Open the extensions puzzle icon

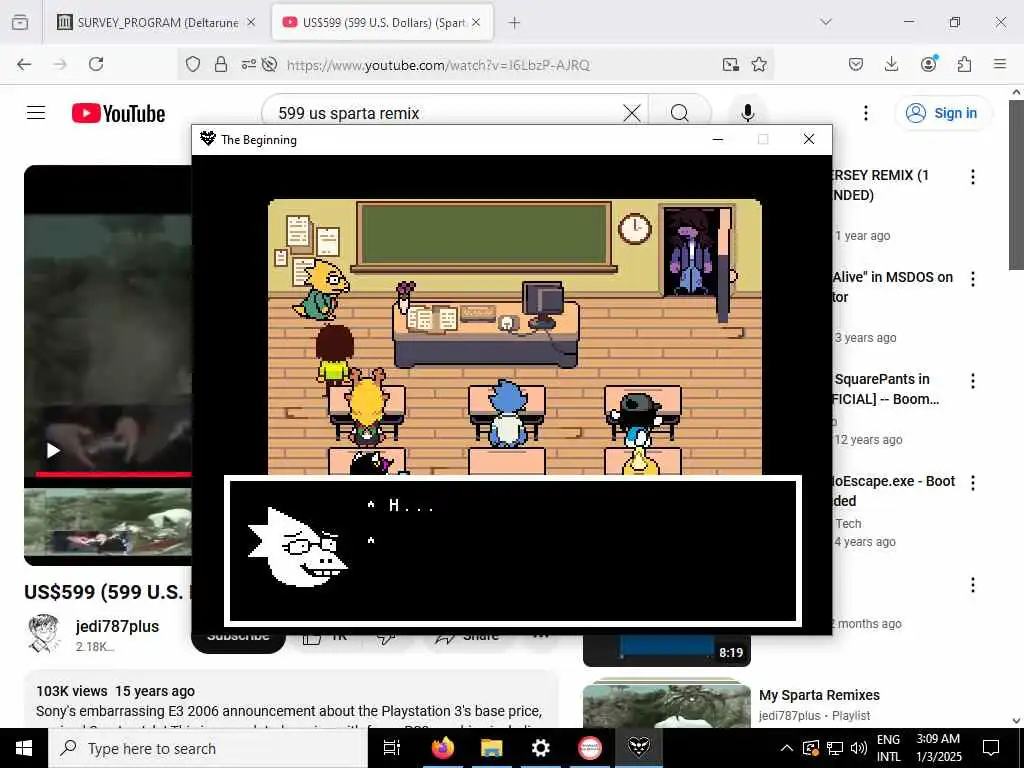coord(964,64)
